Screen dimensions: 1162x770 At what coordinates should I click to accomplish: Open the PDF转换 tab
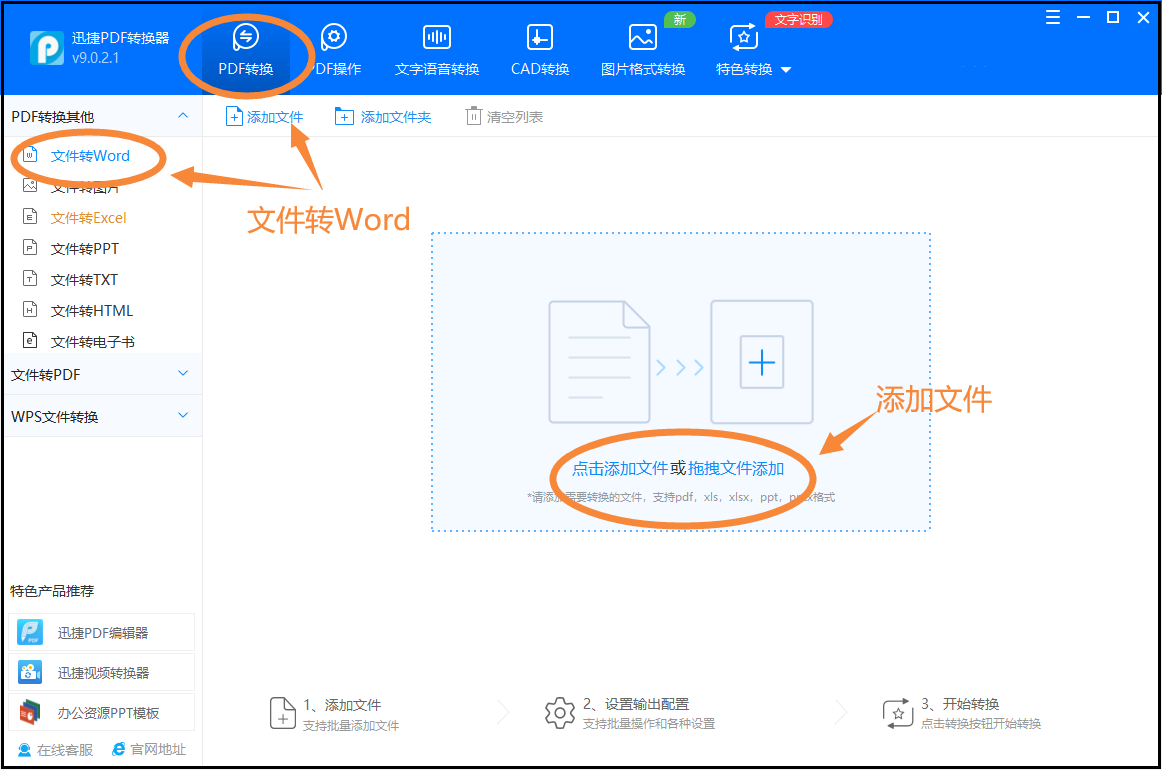245,50
